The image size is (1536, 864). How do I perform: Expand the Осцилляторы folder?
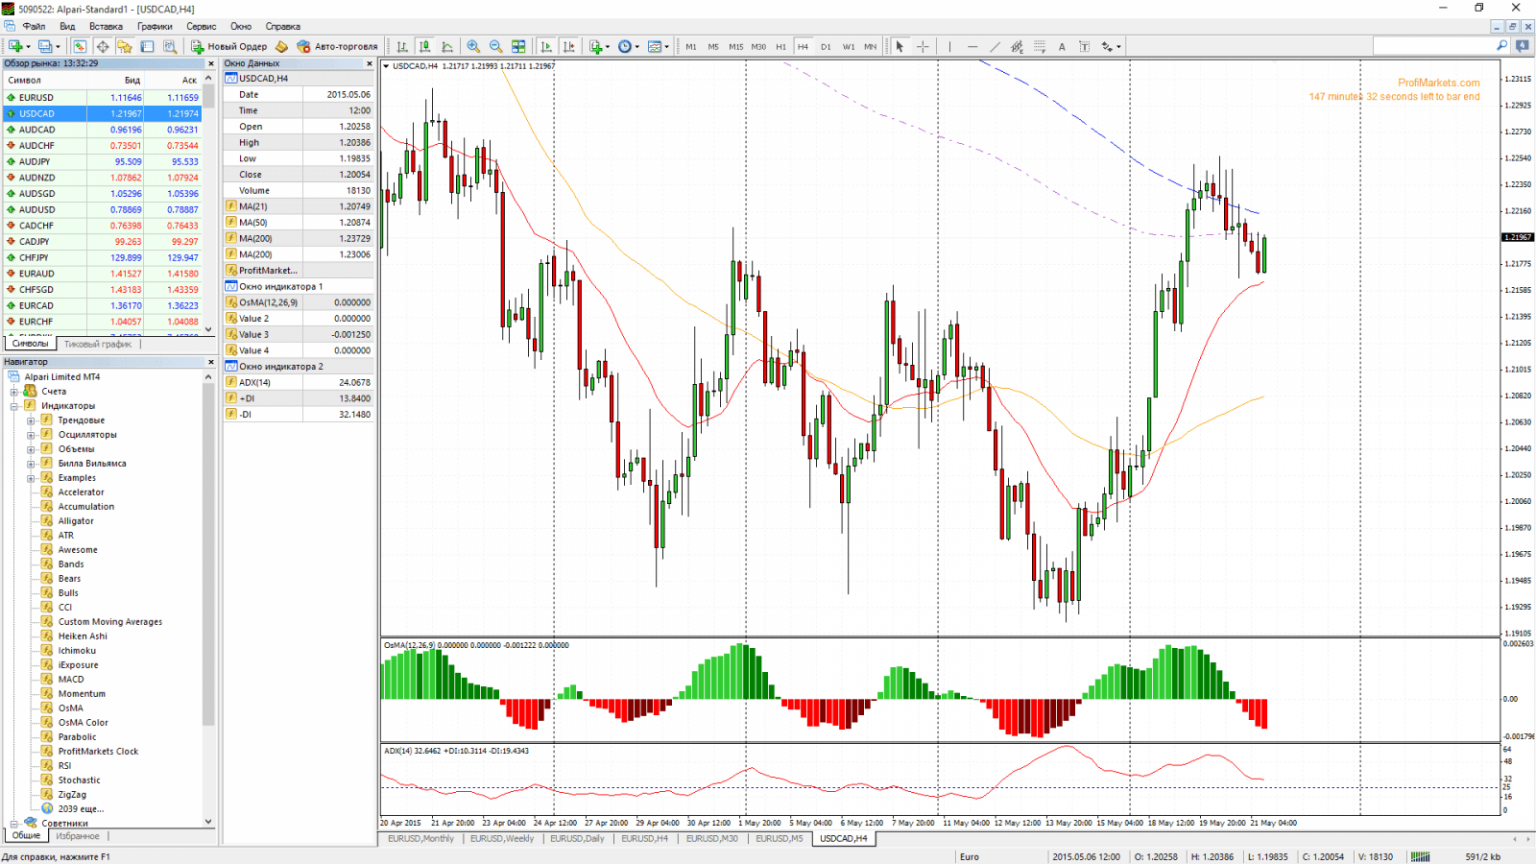coord(31,435)
